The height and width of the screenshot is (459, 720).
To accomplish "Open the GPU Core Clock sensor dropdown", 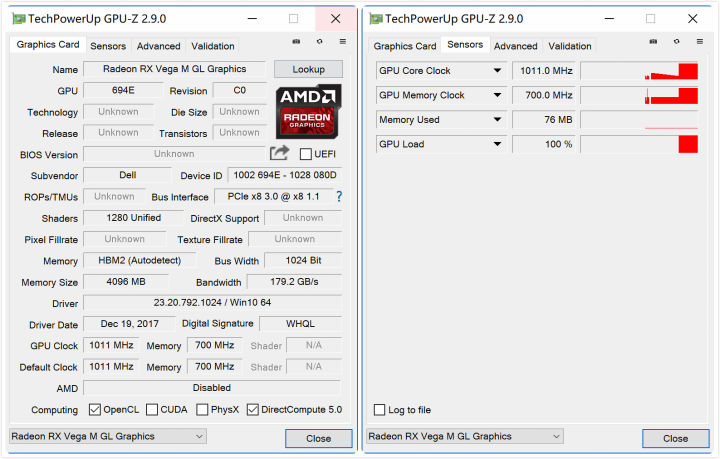I will pyautogui.click(x=497, y=71).
